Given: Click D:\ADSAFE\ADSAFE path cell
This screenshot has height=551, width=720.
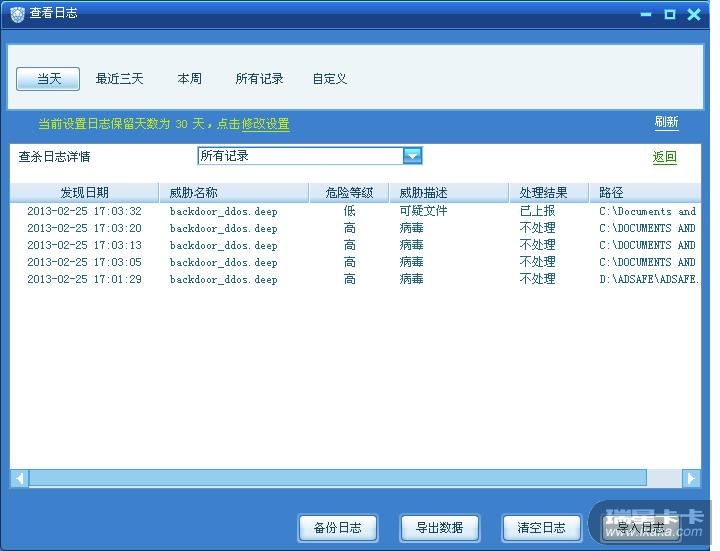Looking at the screenshot, I should click(x=649, y=279).
